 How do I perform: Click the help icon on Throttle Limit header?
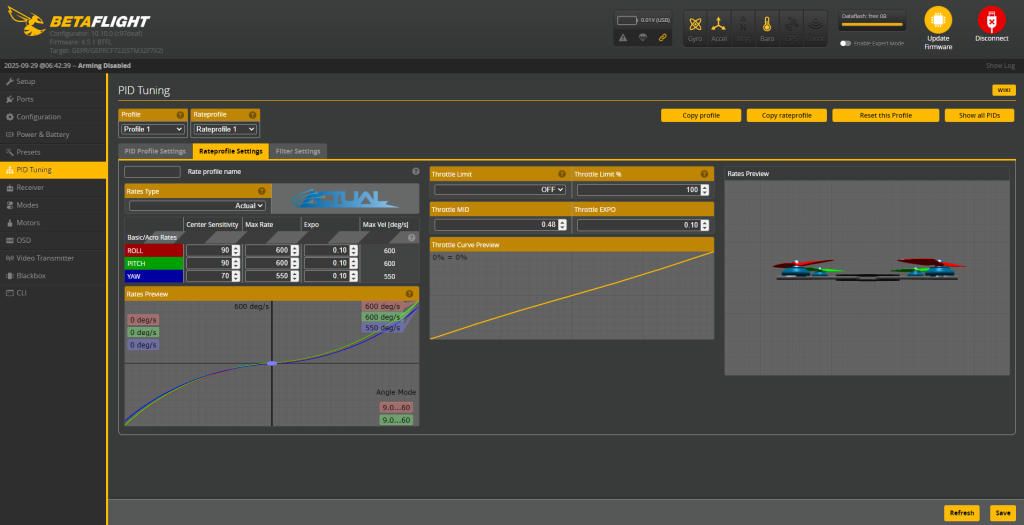561,174
